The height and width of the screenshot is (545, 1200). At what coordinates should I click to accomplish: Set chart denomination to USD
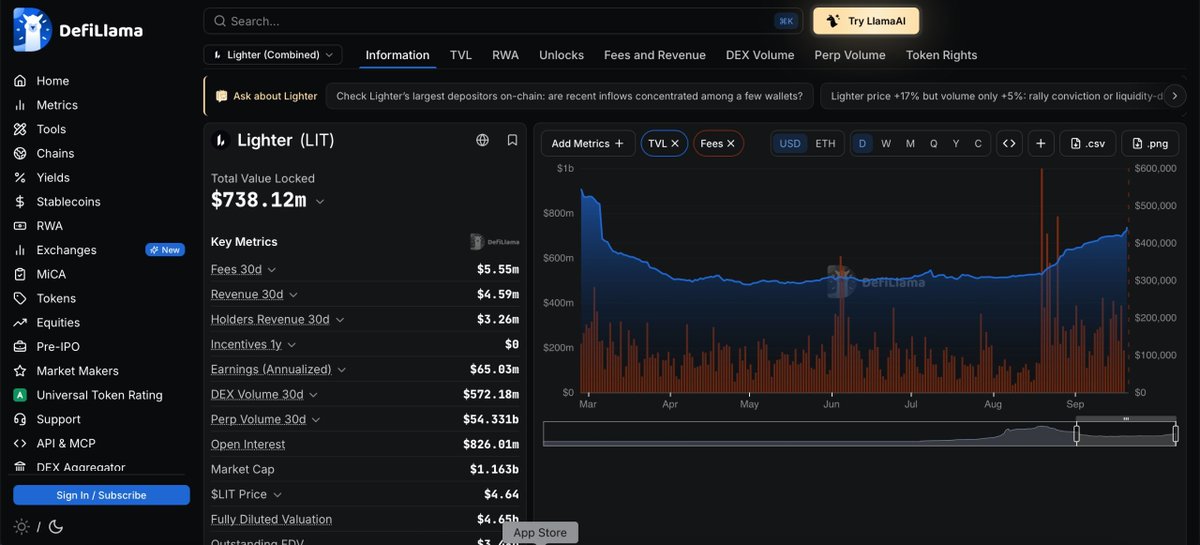pyautogui.click(x=790, y=144)
